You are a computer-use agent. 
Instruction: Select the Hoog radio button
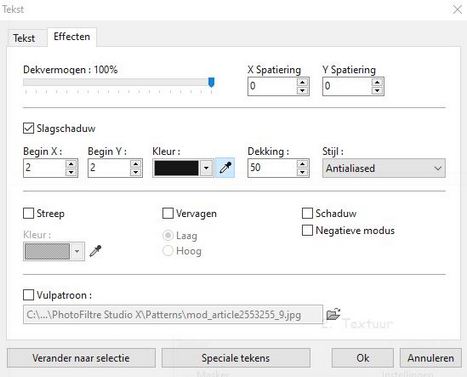point(168,251)
